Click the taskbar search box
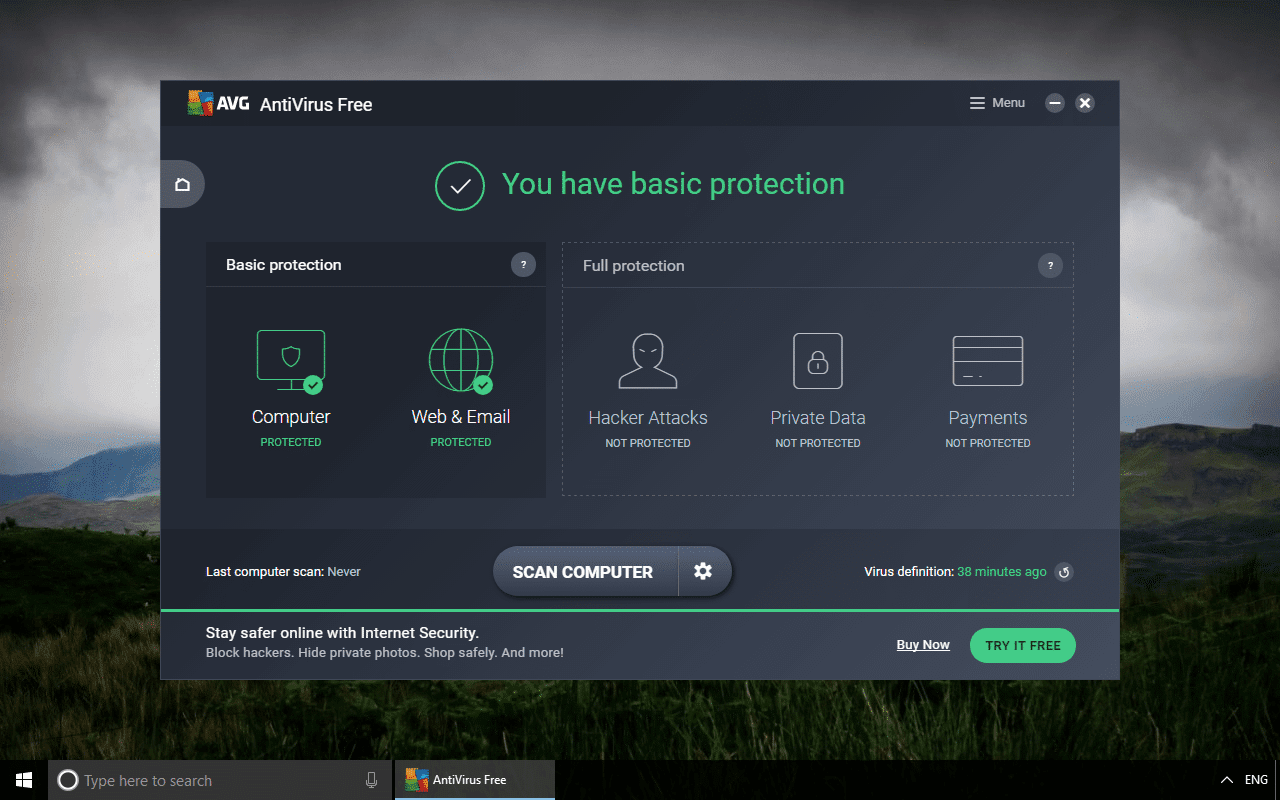This screenshot has width=1280, height=800. pyautogui.click(x=221, y=780)
